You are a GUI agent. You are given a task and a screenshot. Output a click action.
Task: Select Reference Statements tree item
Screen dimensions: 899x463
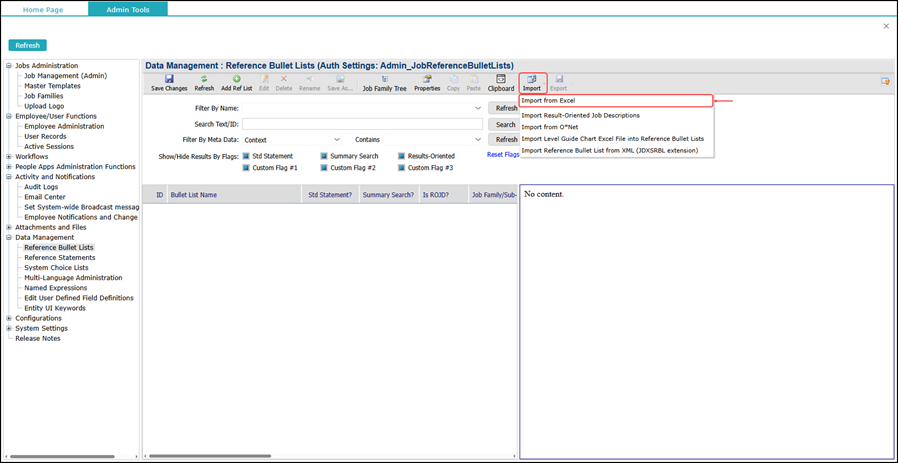tap(60, 258)
